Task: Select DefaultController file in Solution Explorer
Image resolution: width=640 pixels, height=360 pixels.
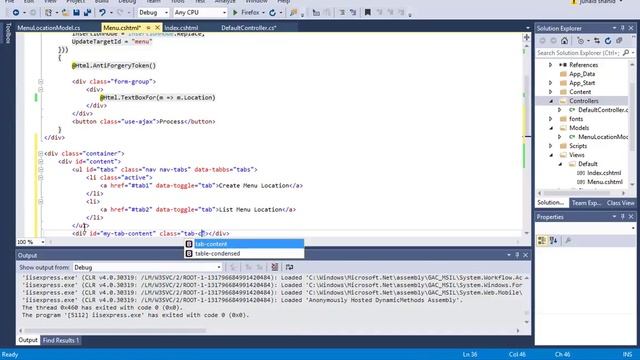Action: 603,110
